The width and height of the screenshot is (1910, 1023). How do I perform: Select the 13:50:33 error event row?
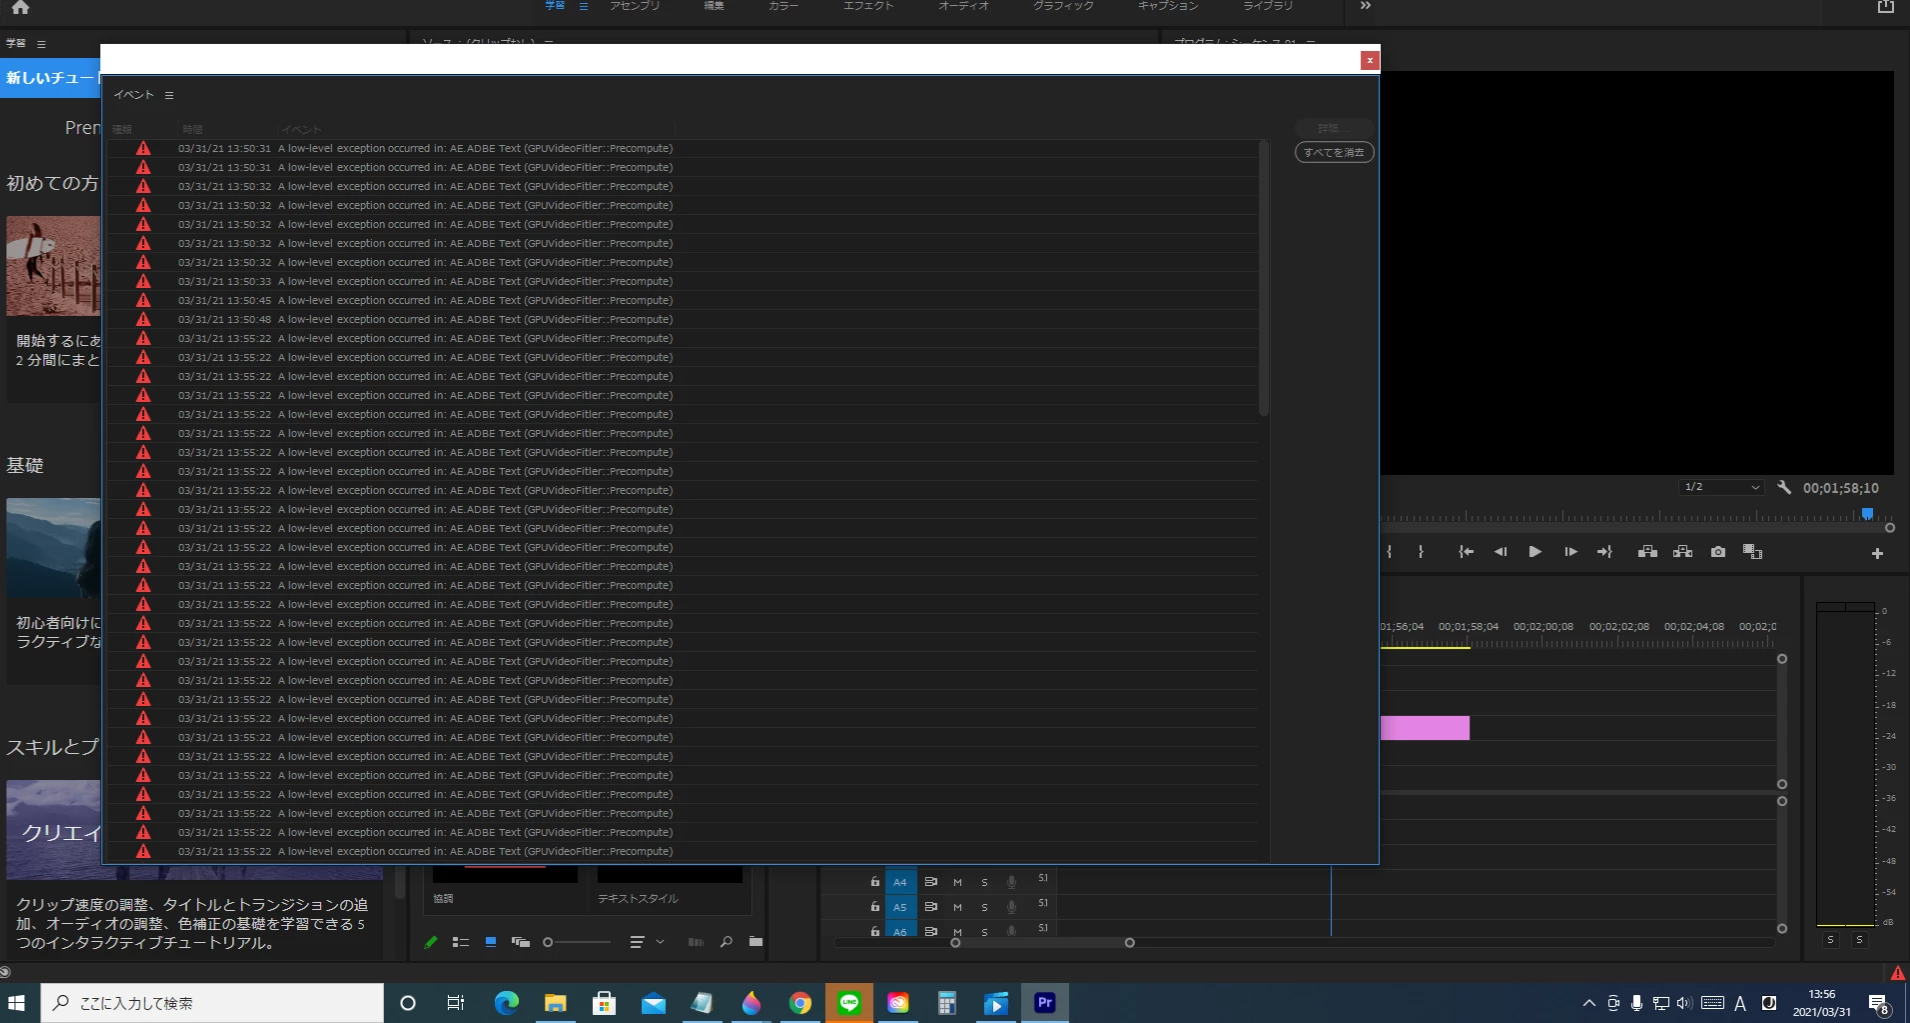[x=682, y=281]
